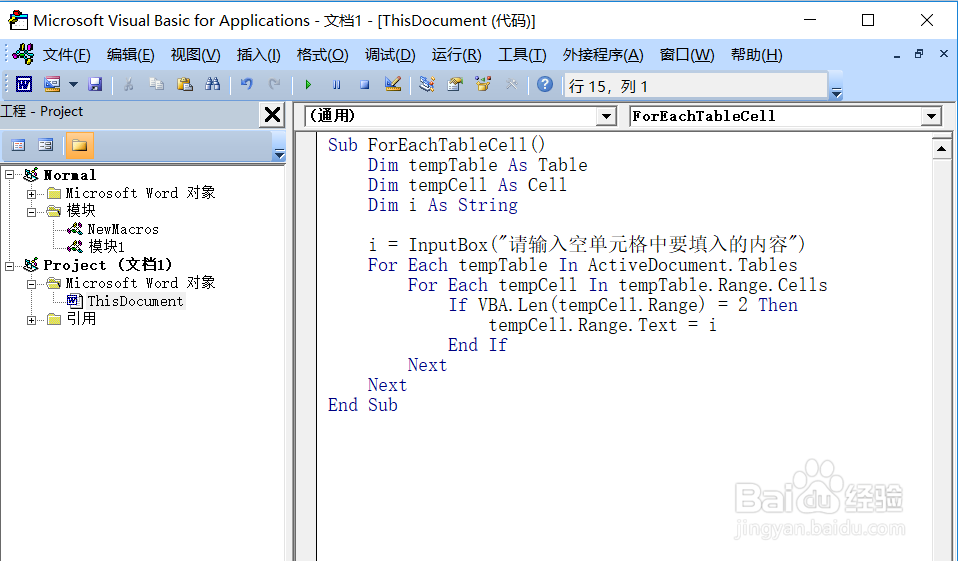Image resolution: width=958 pixels, height=561 pixels.
Task: Expand the 引用 folder
Action: [31, 320]
